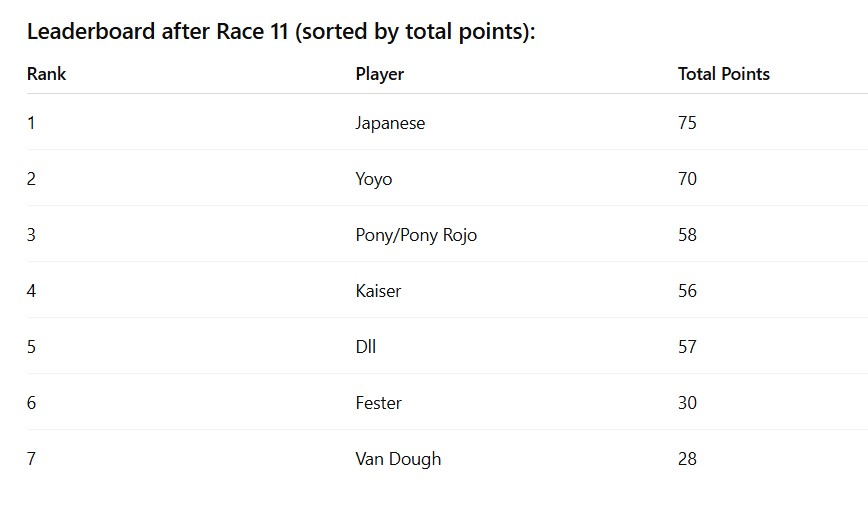This screenshot has height=528, width=868.
Task: Select the player name Yoyo
Action: click(x=374, y=179)
